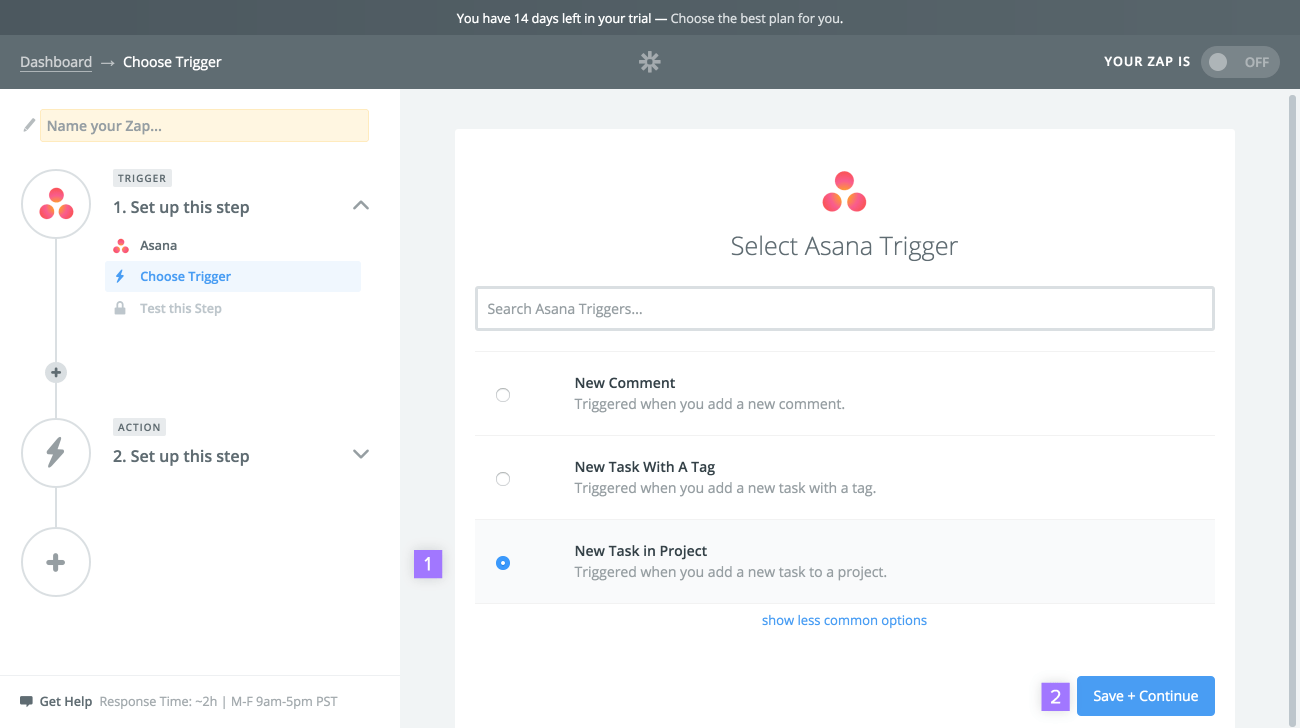
Task: Click show less common options link
Action: [844, 620]
